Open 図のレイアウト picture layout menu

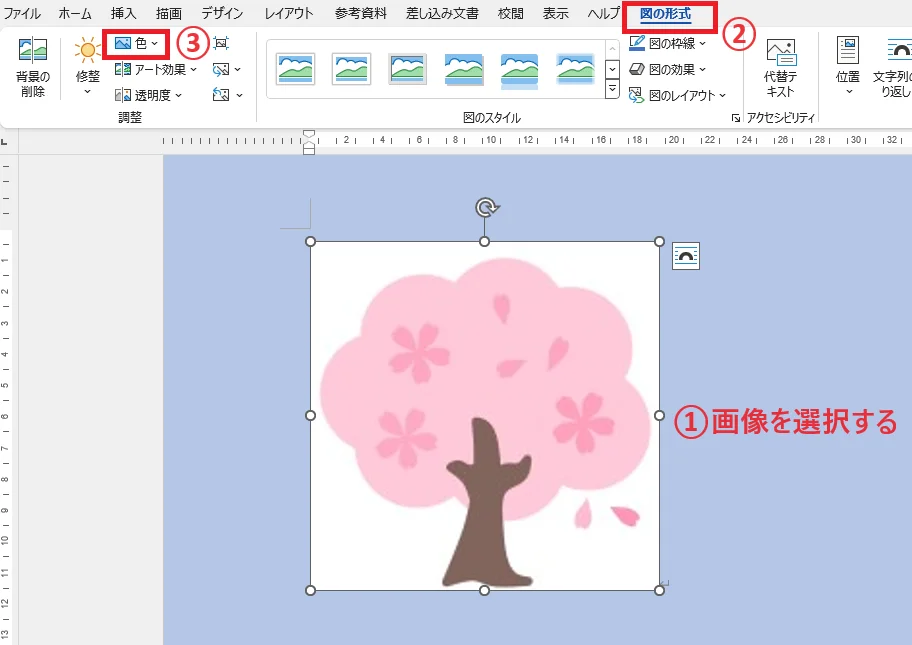(x=678, y=95)
